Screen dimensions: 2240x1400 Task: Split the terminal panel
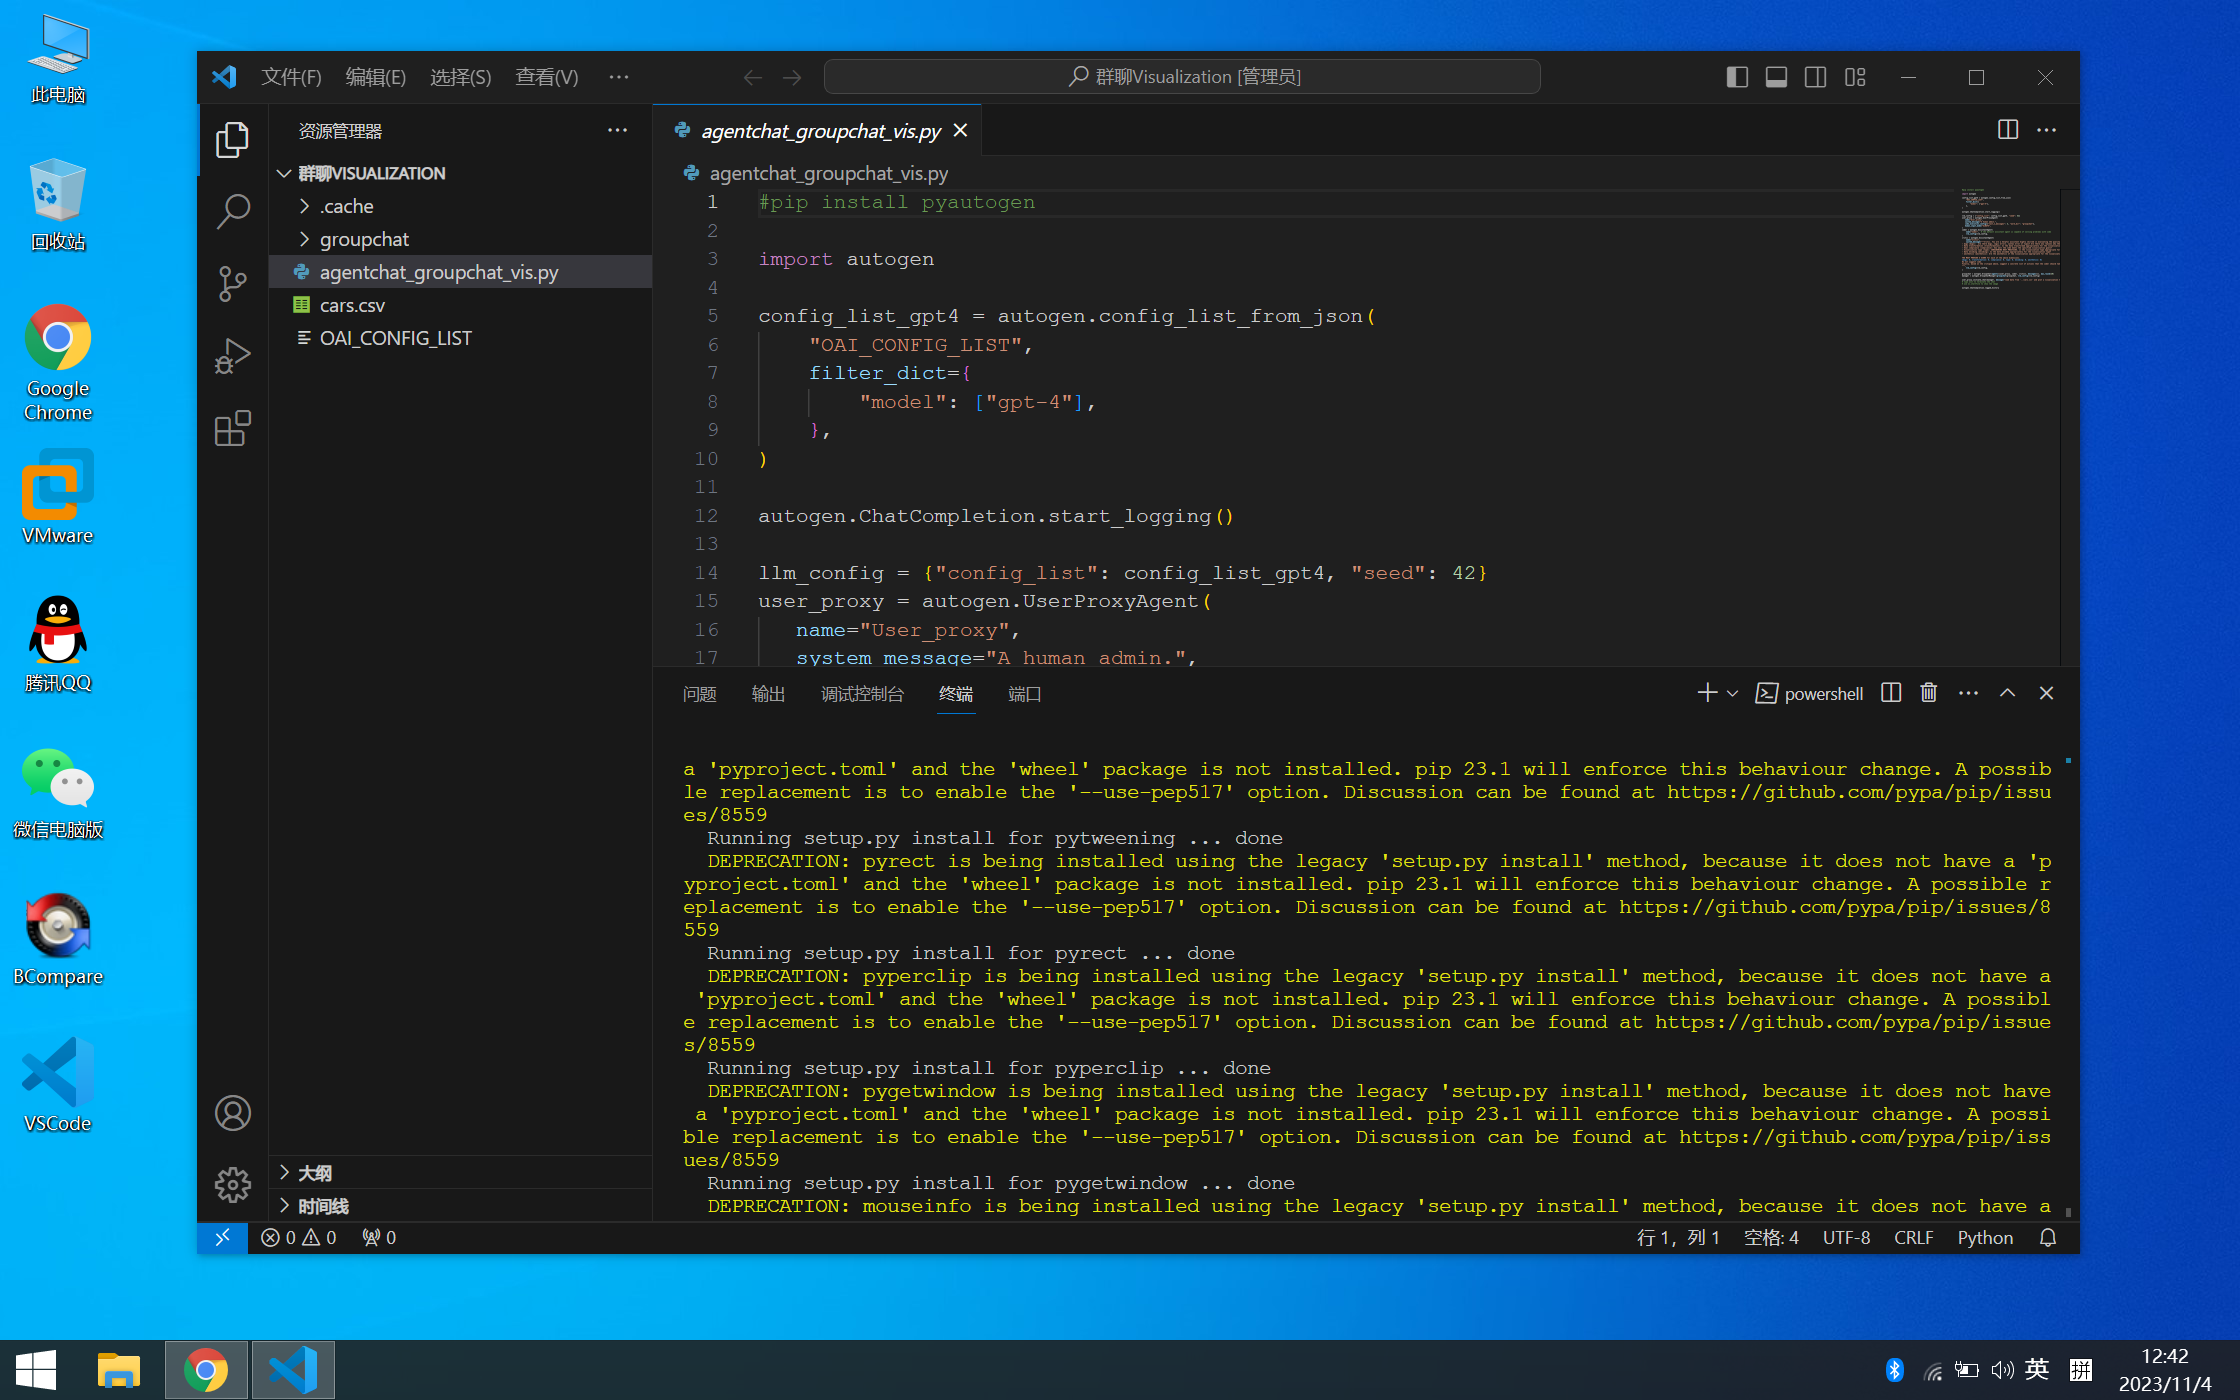(x=1891, y=693)
